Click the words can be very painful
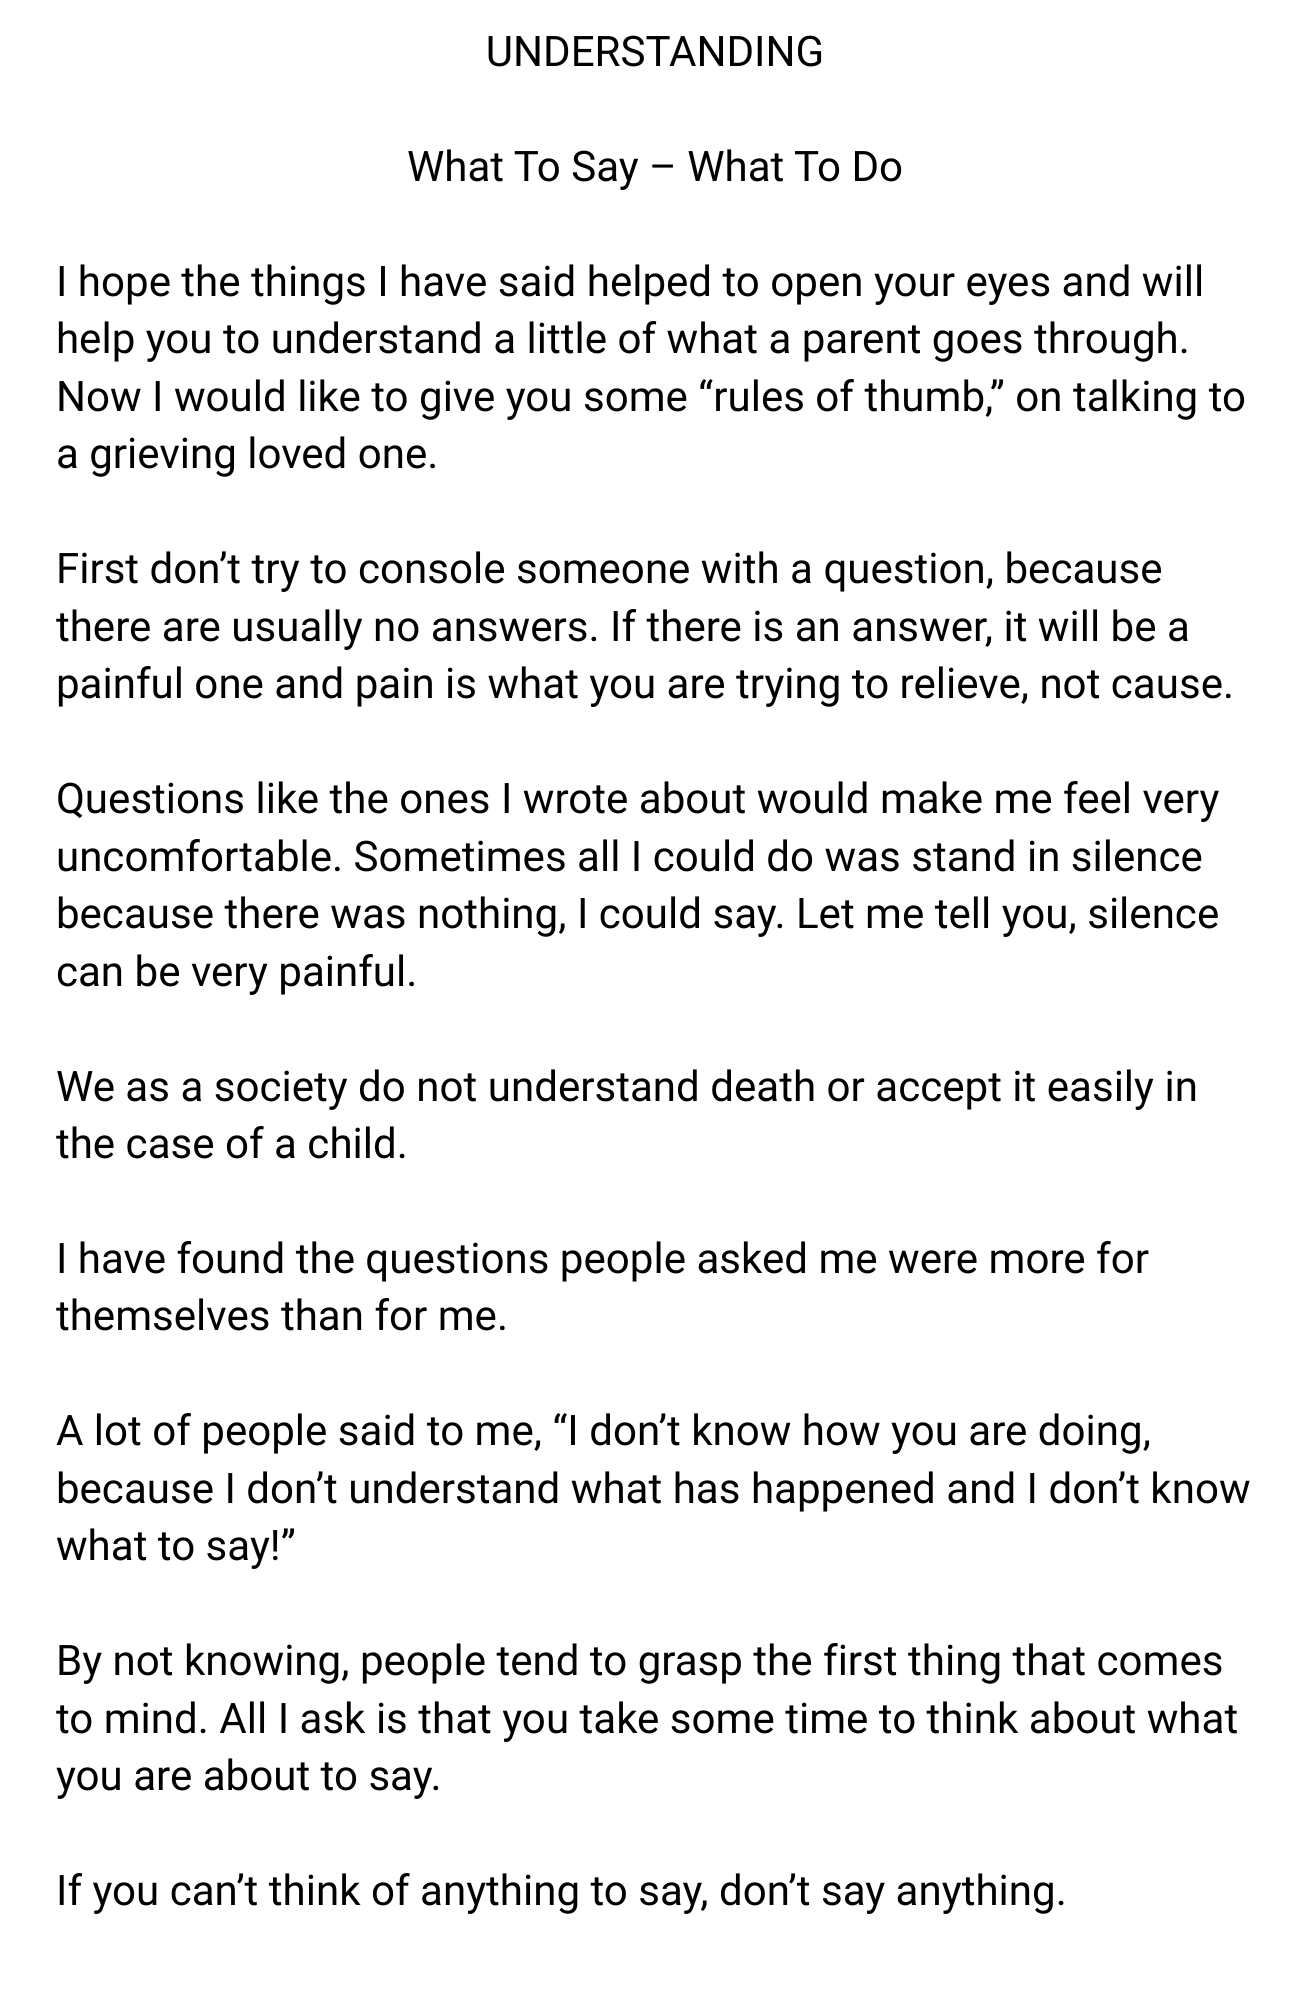This screenshot has width=1310, height=2000. [x=236, y=972]
